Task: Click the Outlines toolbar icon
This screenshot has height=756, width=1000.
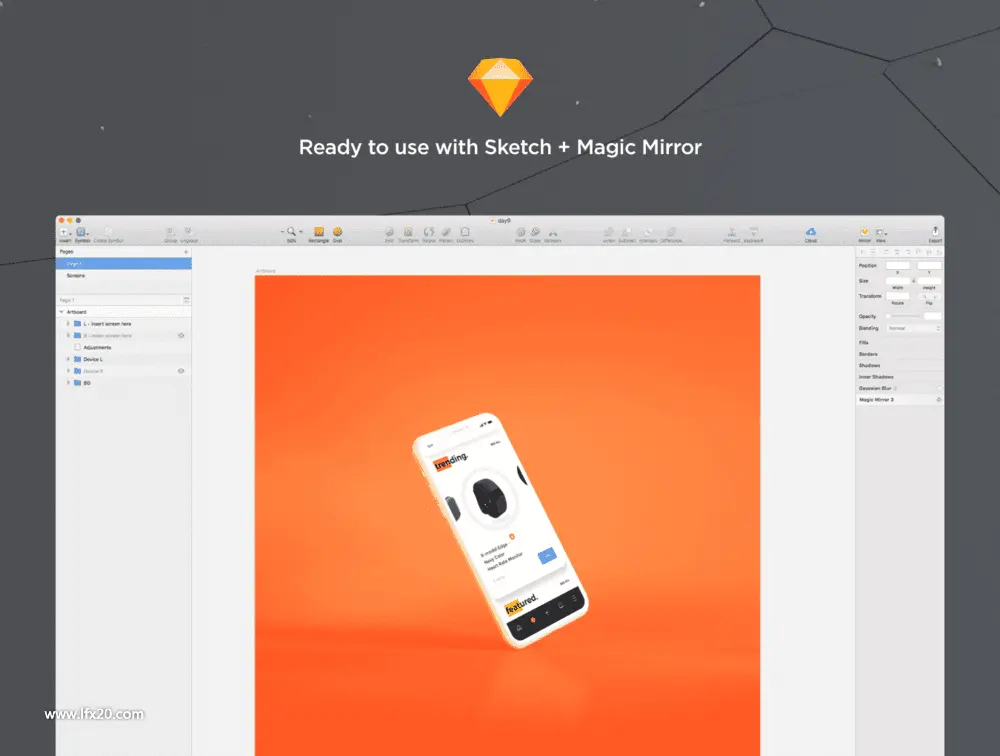Action: [x=465, y=232]
